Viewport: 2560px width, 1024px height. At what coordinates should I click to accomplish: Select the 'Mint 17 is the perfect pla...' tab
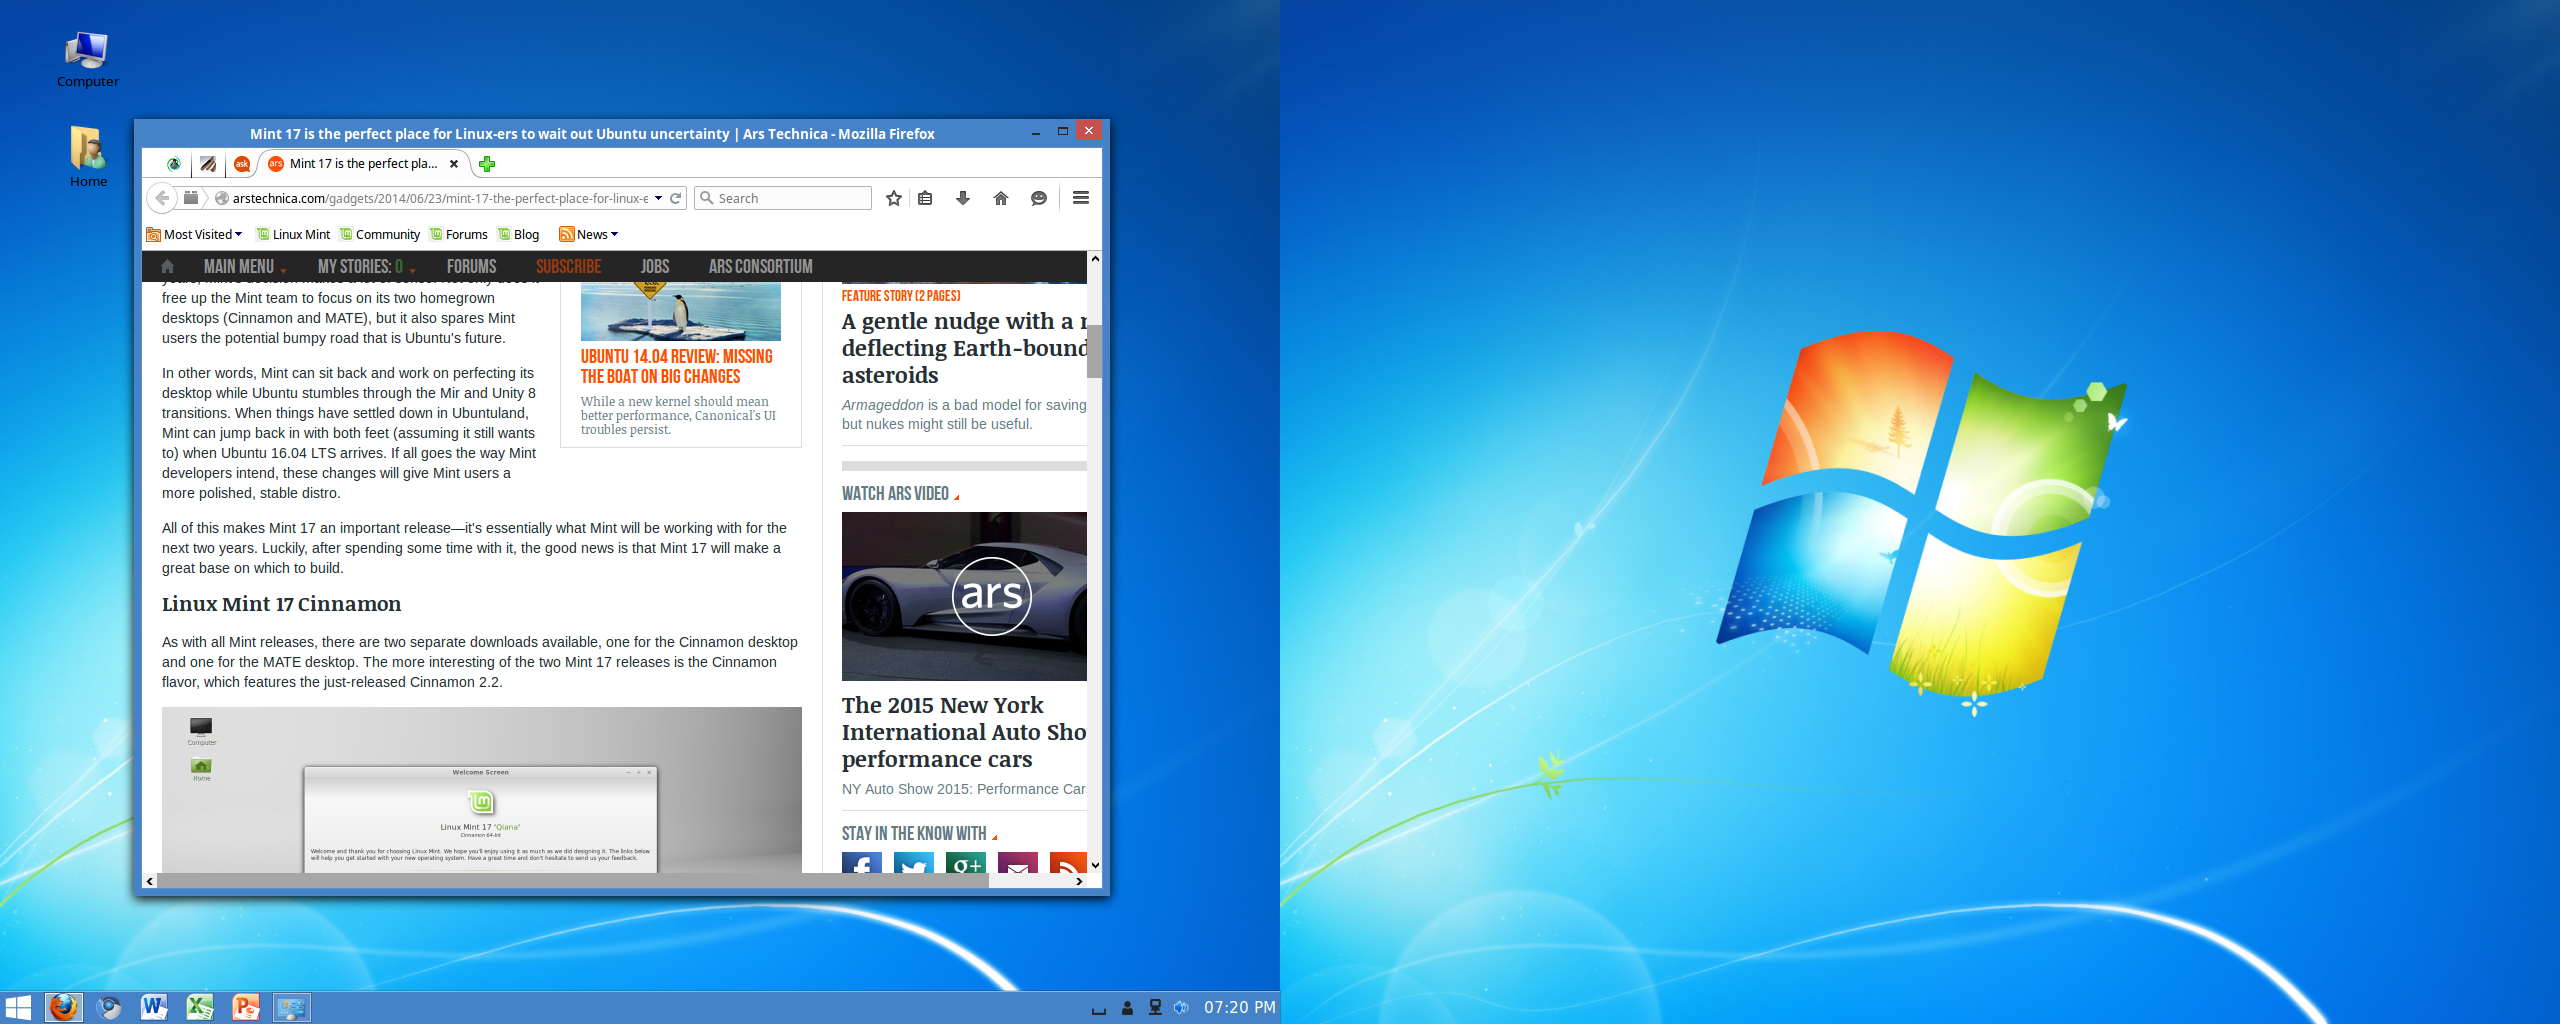[363, 164]
